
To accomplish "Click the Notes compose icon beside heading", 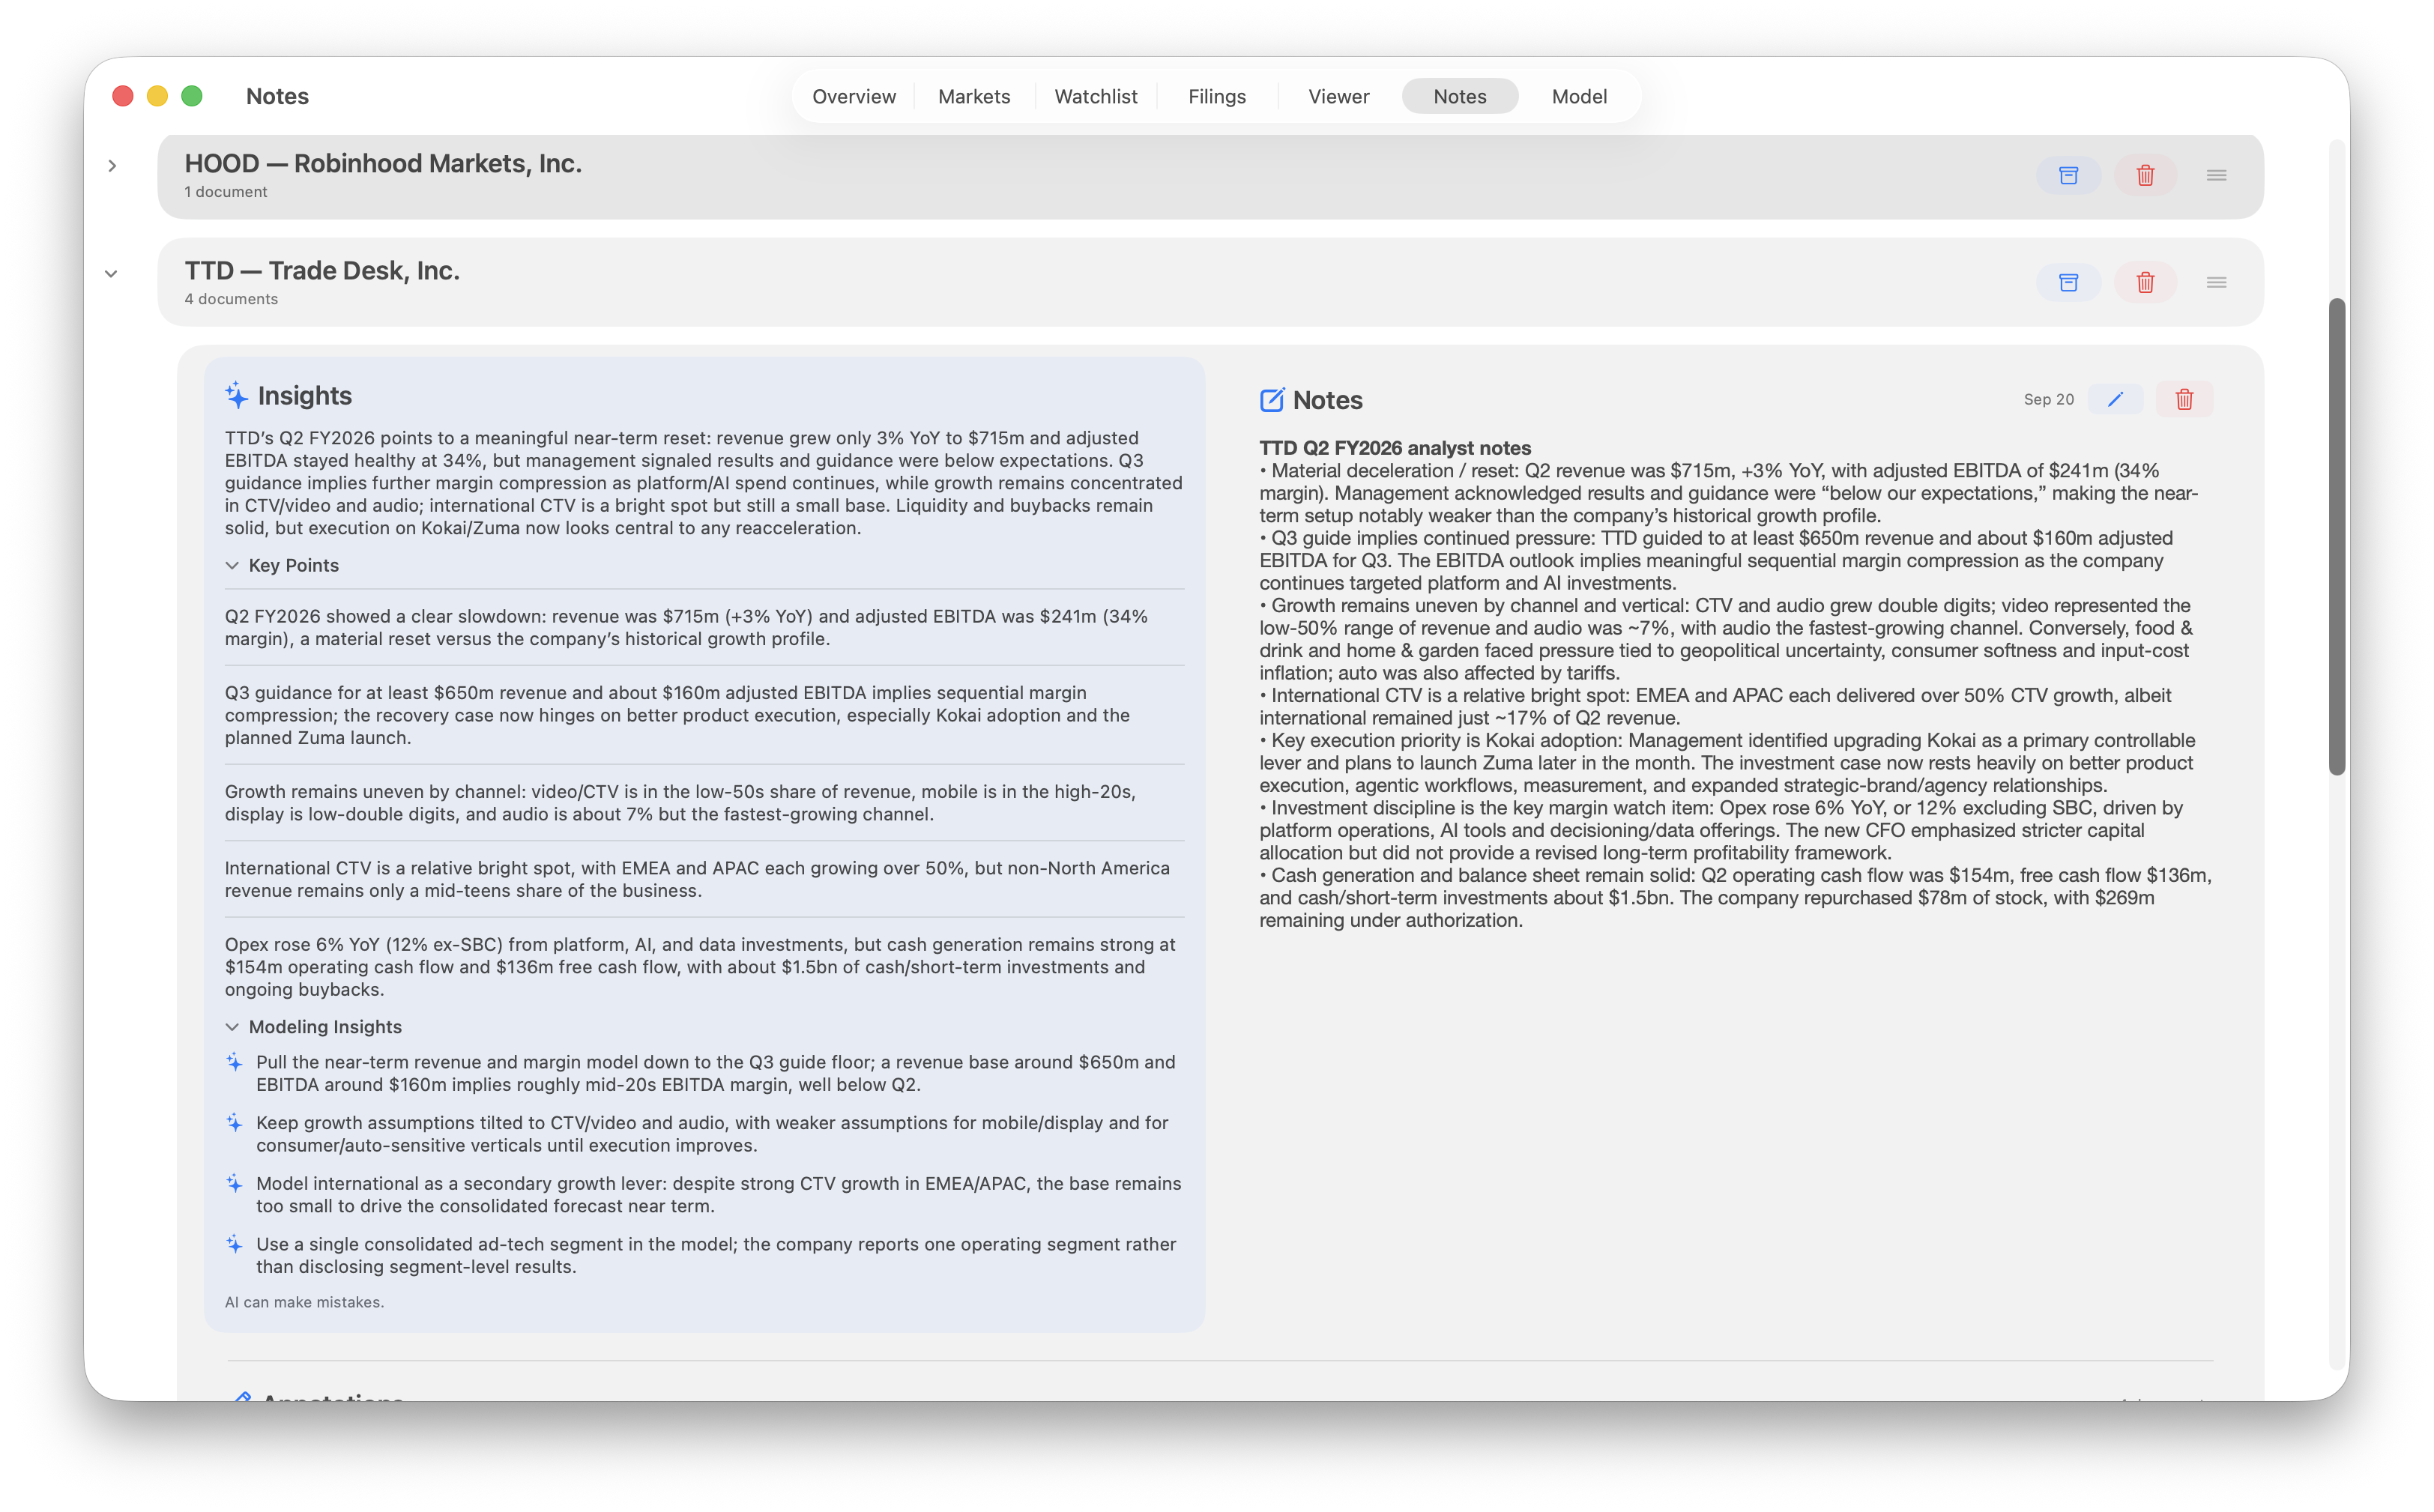I will [1271, 400].
